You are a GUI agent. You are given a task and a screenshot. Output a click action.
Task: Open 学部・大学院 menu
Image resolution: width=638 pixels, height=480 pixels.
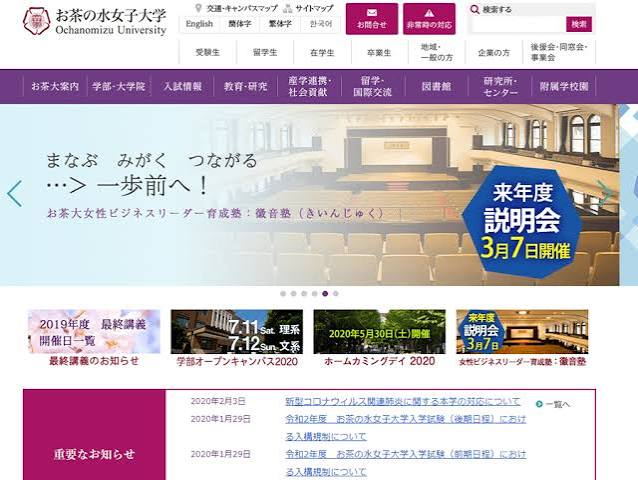point(119,86)
